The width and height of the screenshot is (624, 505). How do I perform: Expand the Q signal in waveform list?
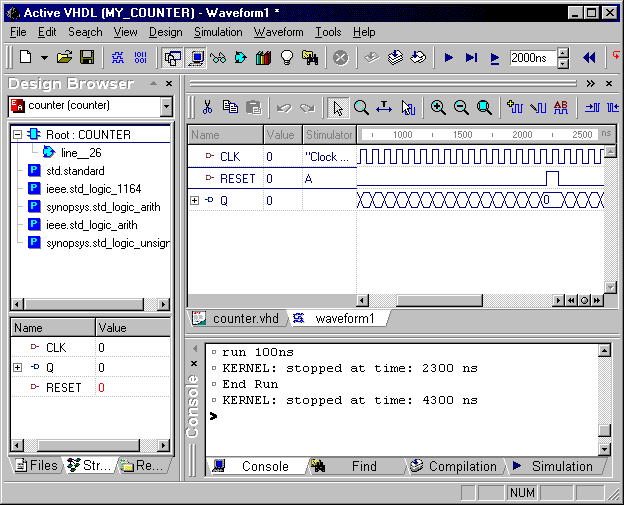coord(194,201)
